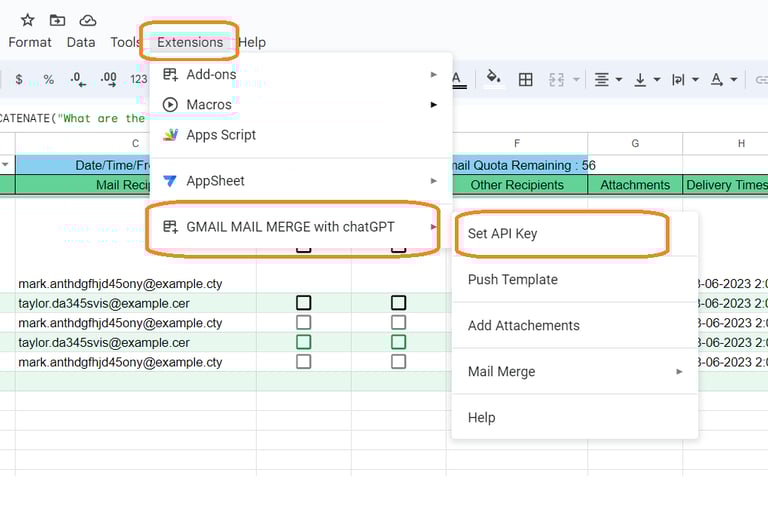Screen dimensions: 768x512
Task: Launch Apps Script editor
Action: (301, 135)
